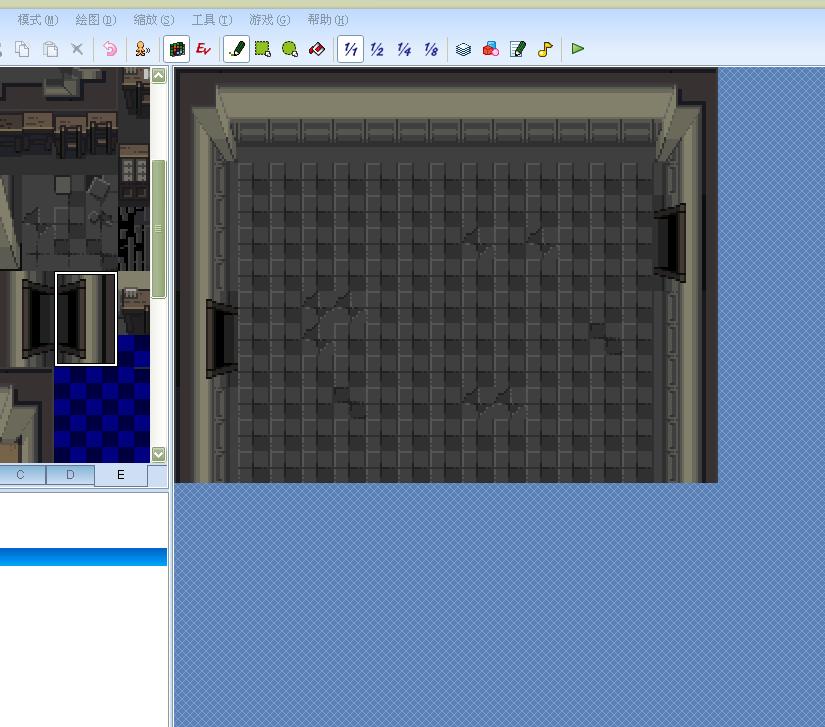Screen dimensions: 825x727
Task: Click the tileset palette scrollbar thumb
Action: [x=158, y=229]
